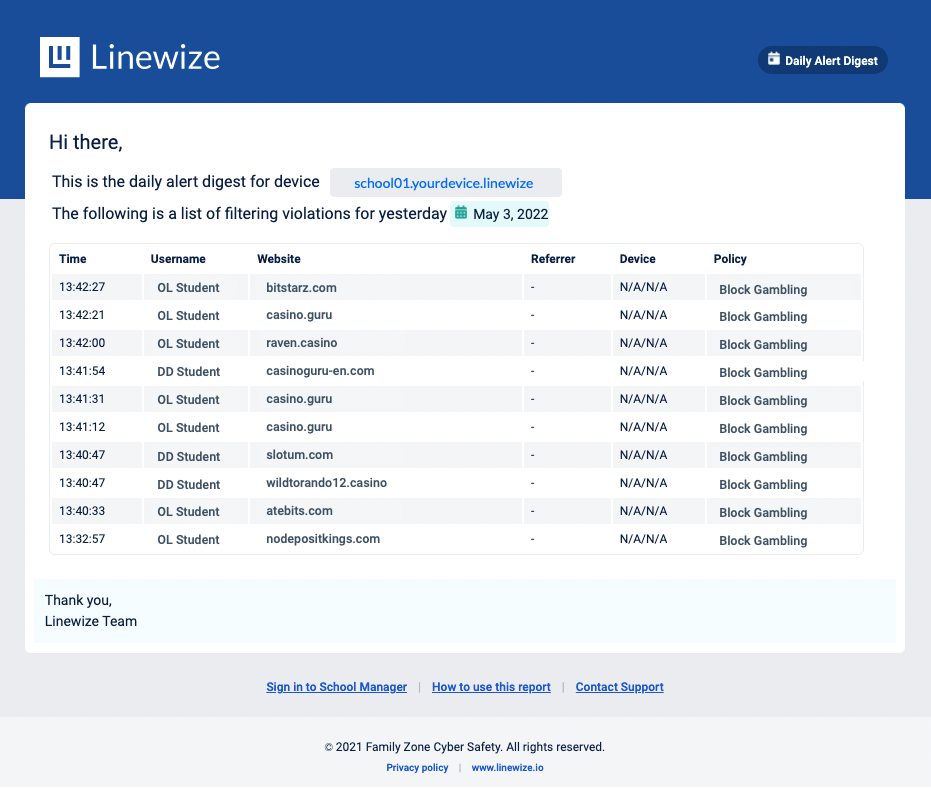Click the Hi there, greeting text
This screenshot has width=931, height=789.
pyautogui.click(x=86, y=142)
